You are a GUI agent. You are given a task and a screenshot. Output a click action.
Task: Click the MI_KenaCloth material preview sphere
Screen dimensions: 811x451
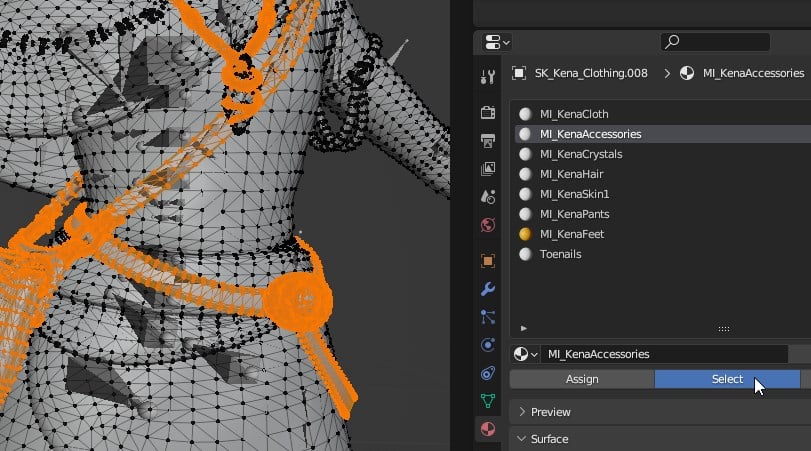pos(525,114)
